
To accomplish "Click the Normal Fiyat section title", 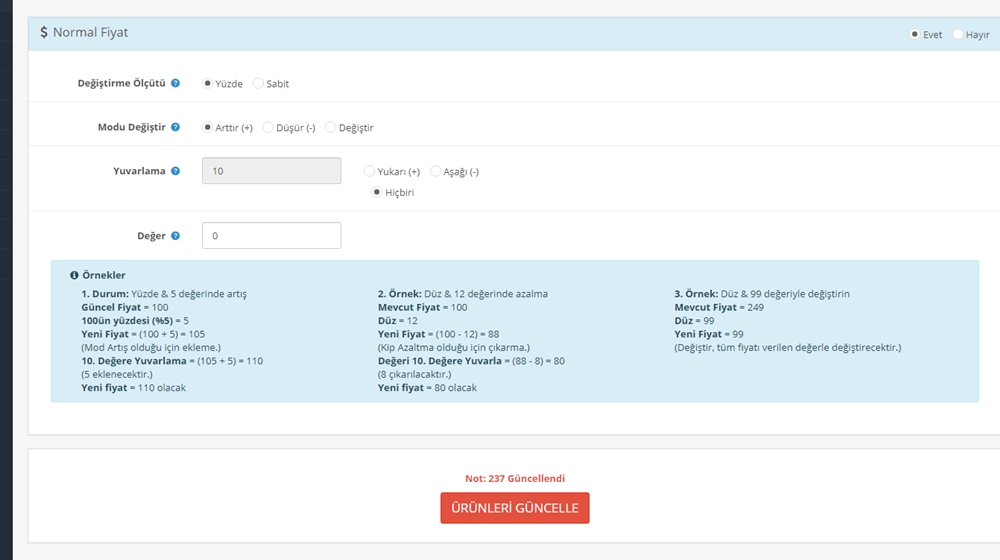I will click(x=91, y=32).
